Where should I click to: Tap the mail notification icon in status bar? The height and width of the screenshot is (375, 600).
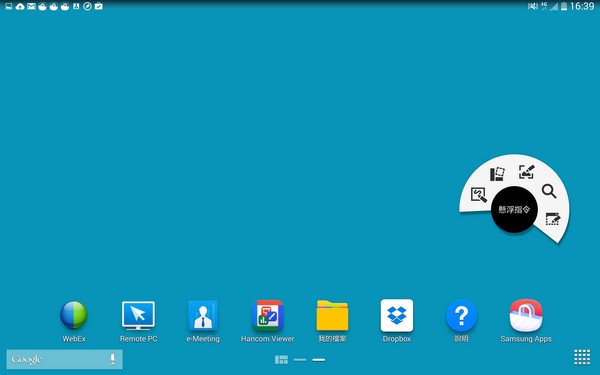[x=31, y=6]
